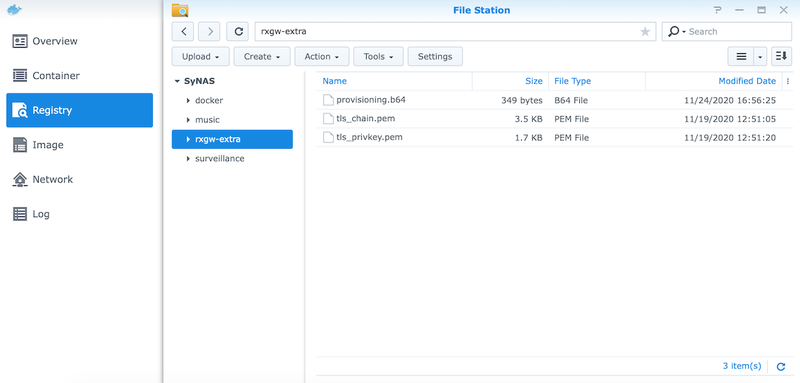Open the column options menu icon

point(788,81)
